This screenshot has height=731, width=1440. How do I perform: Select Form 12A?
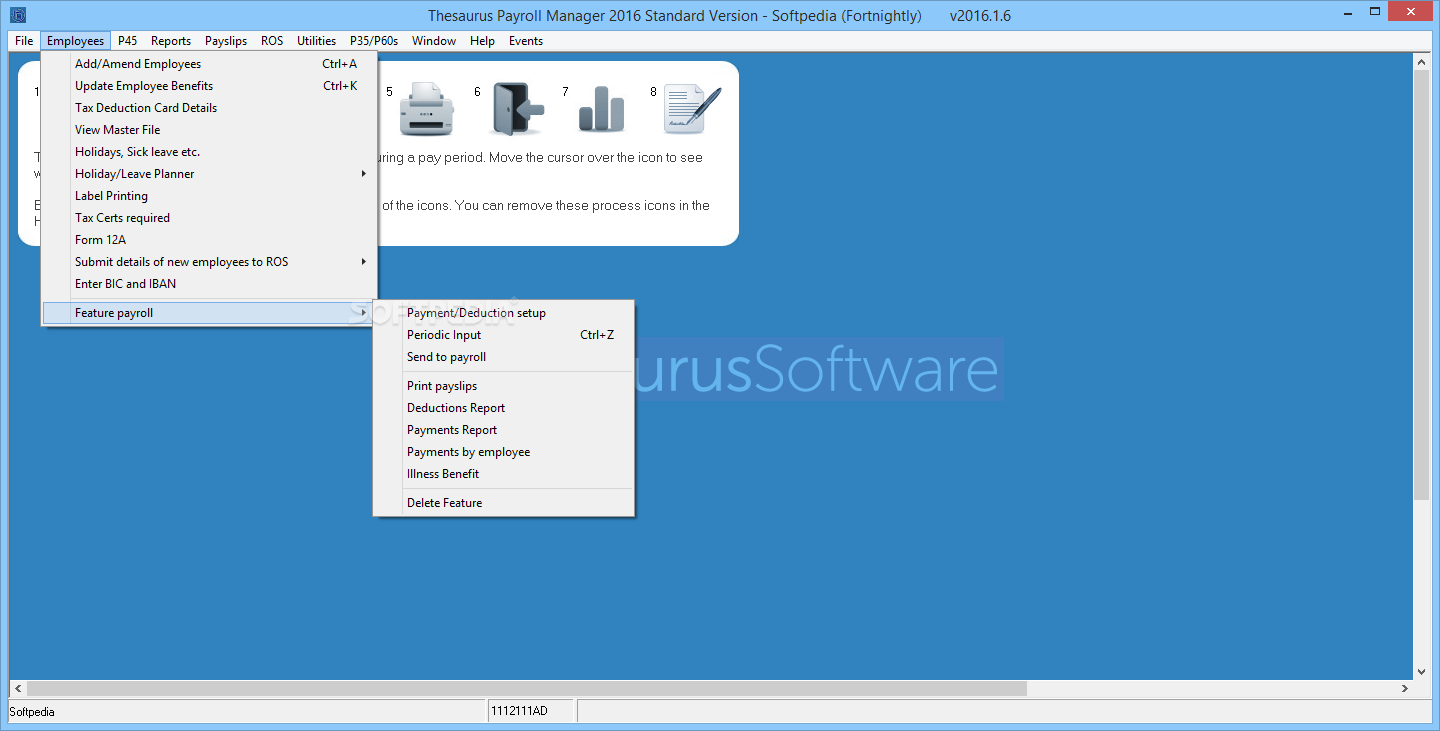tap(209, 240)
